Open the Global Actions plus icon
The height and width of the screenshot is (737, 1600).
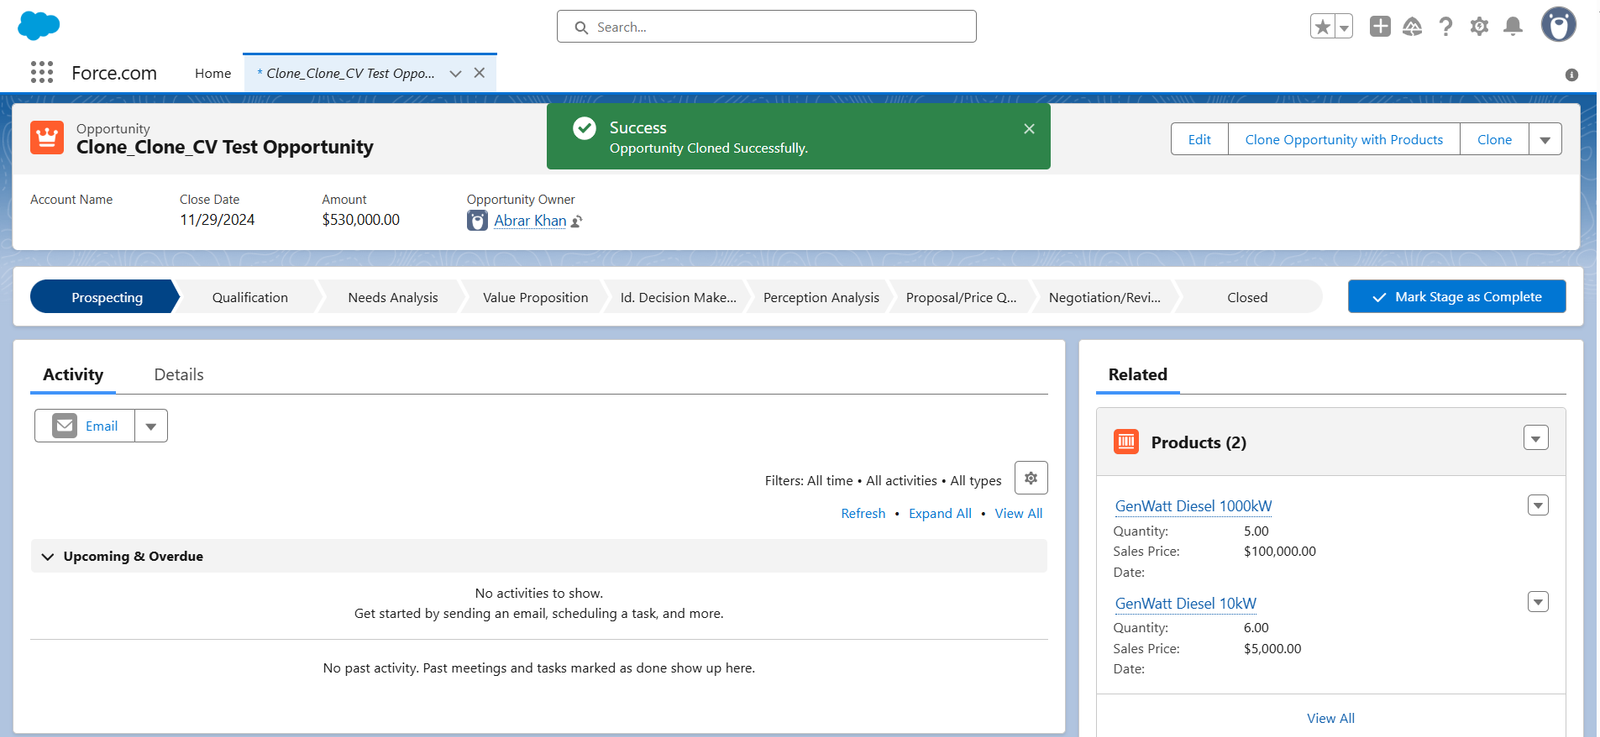point(1380,27)
